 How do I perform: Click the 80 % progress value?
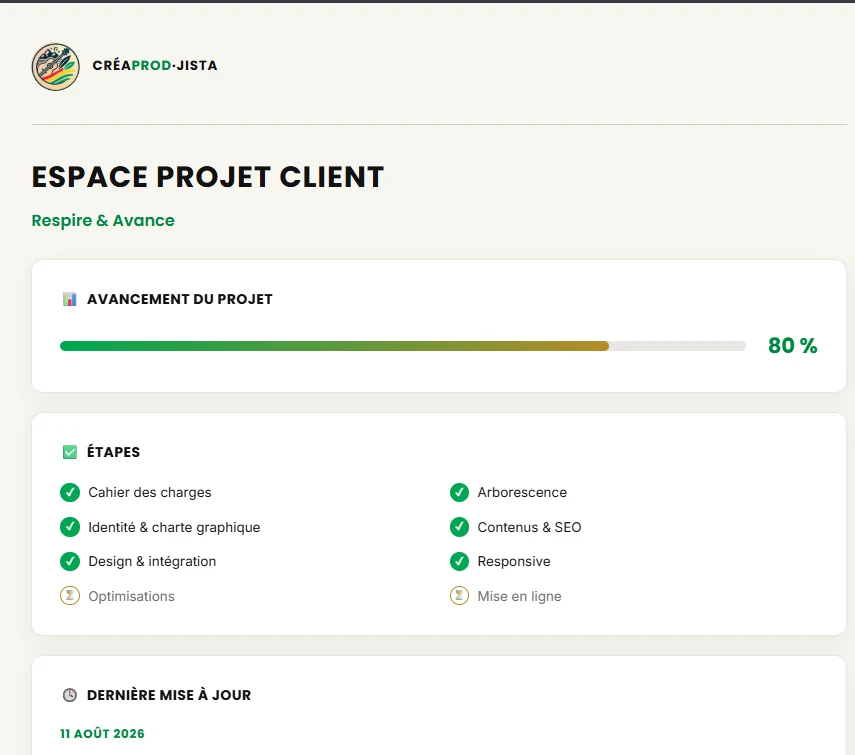click(x=792, y=346)
